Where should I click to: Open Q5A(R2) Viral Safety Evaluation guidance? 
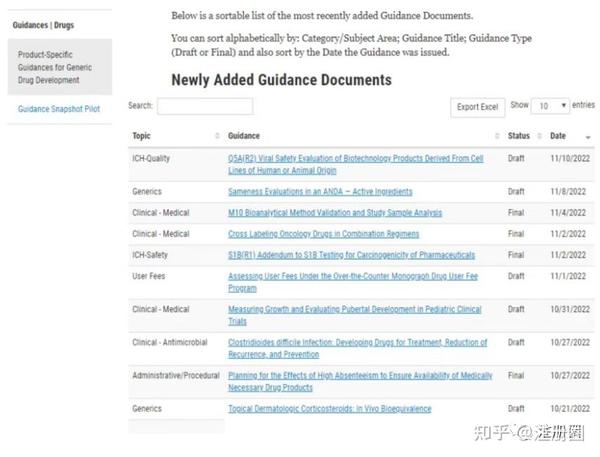click(x=355, y=165)
